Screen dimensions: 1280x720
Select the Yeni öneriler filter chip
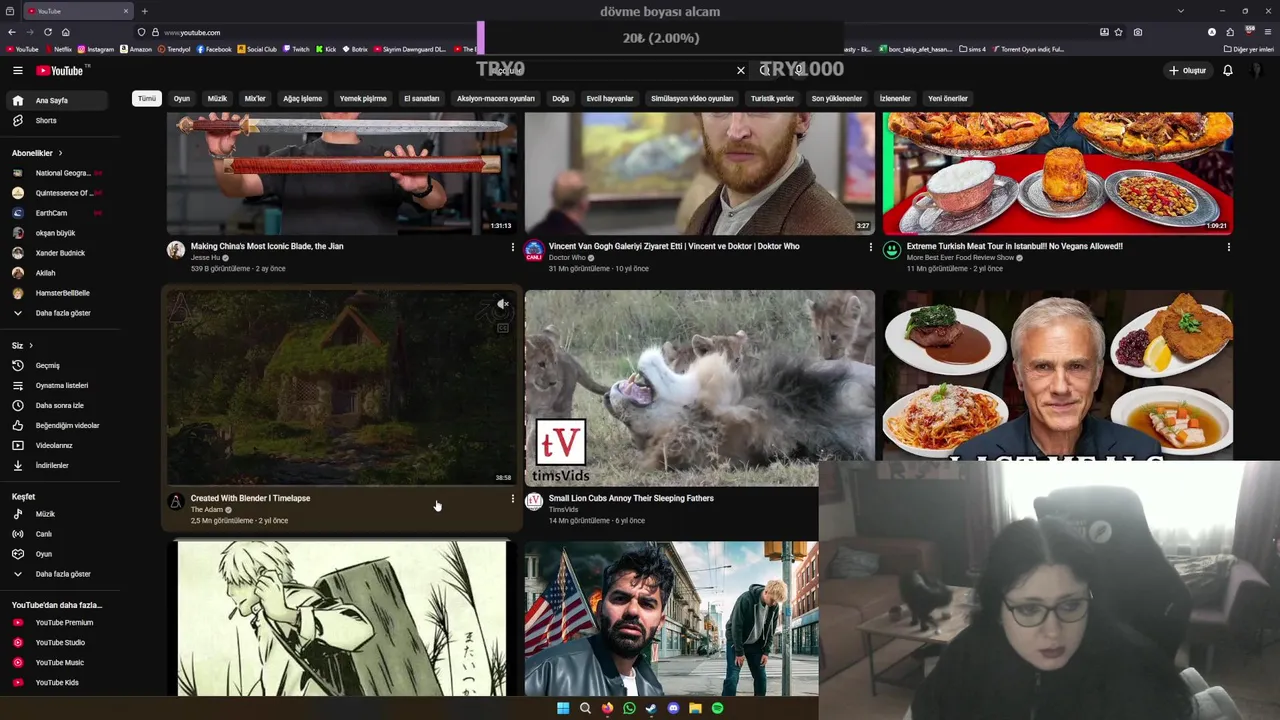click(x=948, y=99)
